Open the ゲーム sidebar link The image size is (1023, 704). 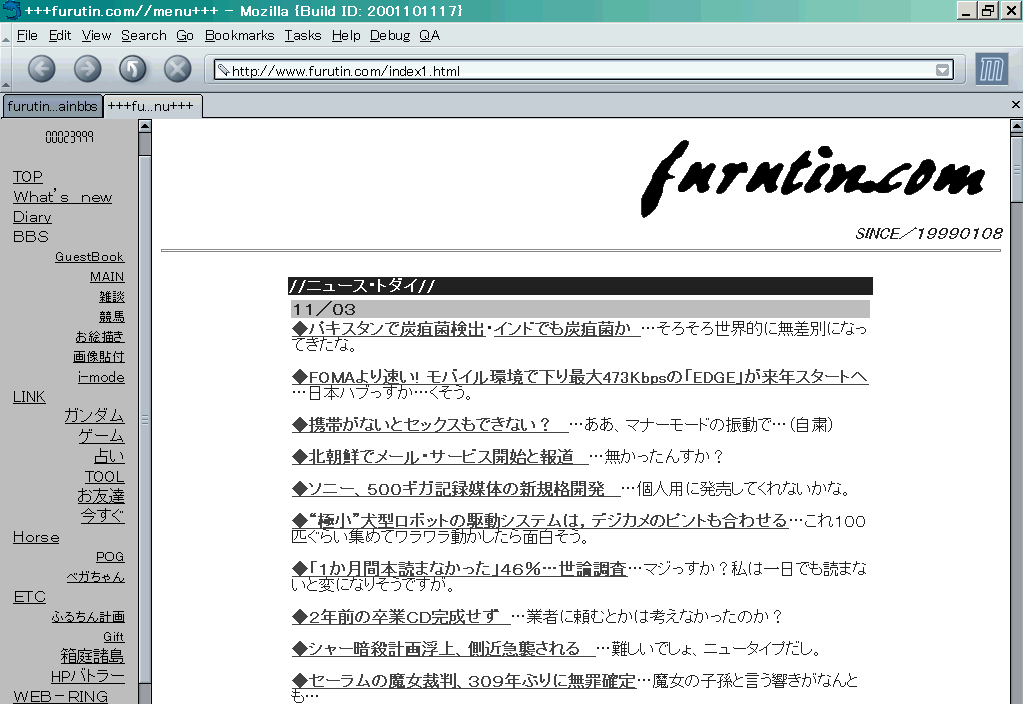pos(101,436)
